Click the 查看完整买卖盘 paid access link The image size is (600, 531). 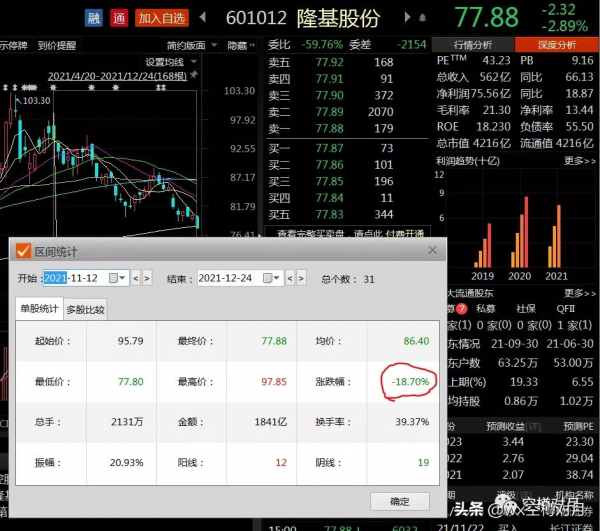point(350,233)
